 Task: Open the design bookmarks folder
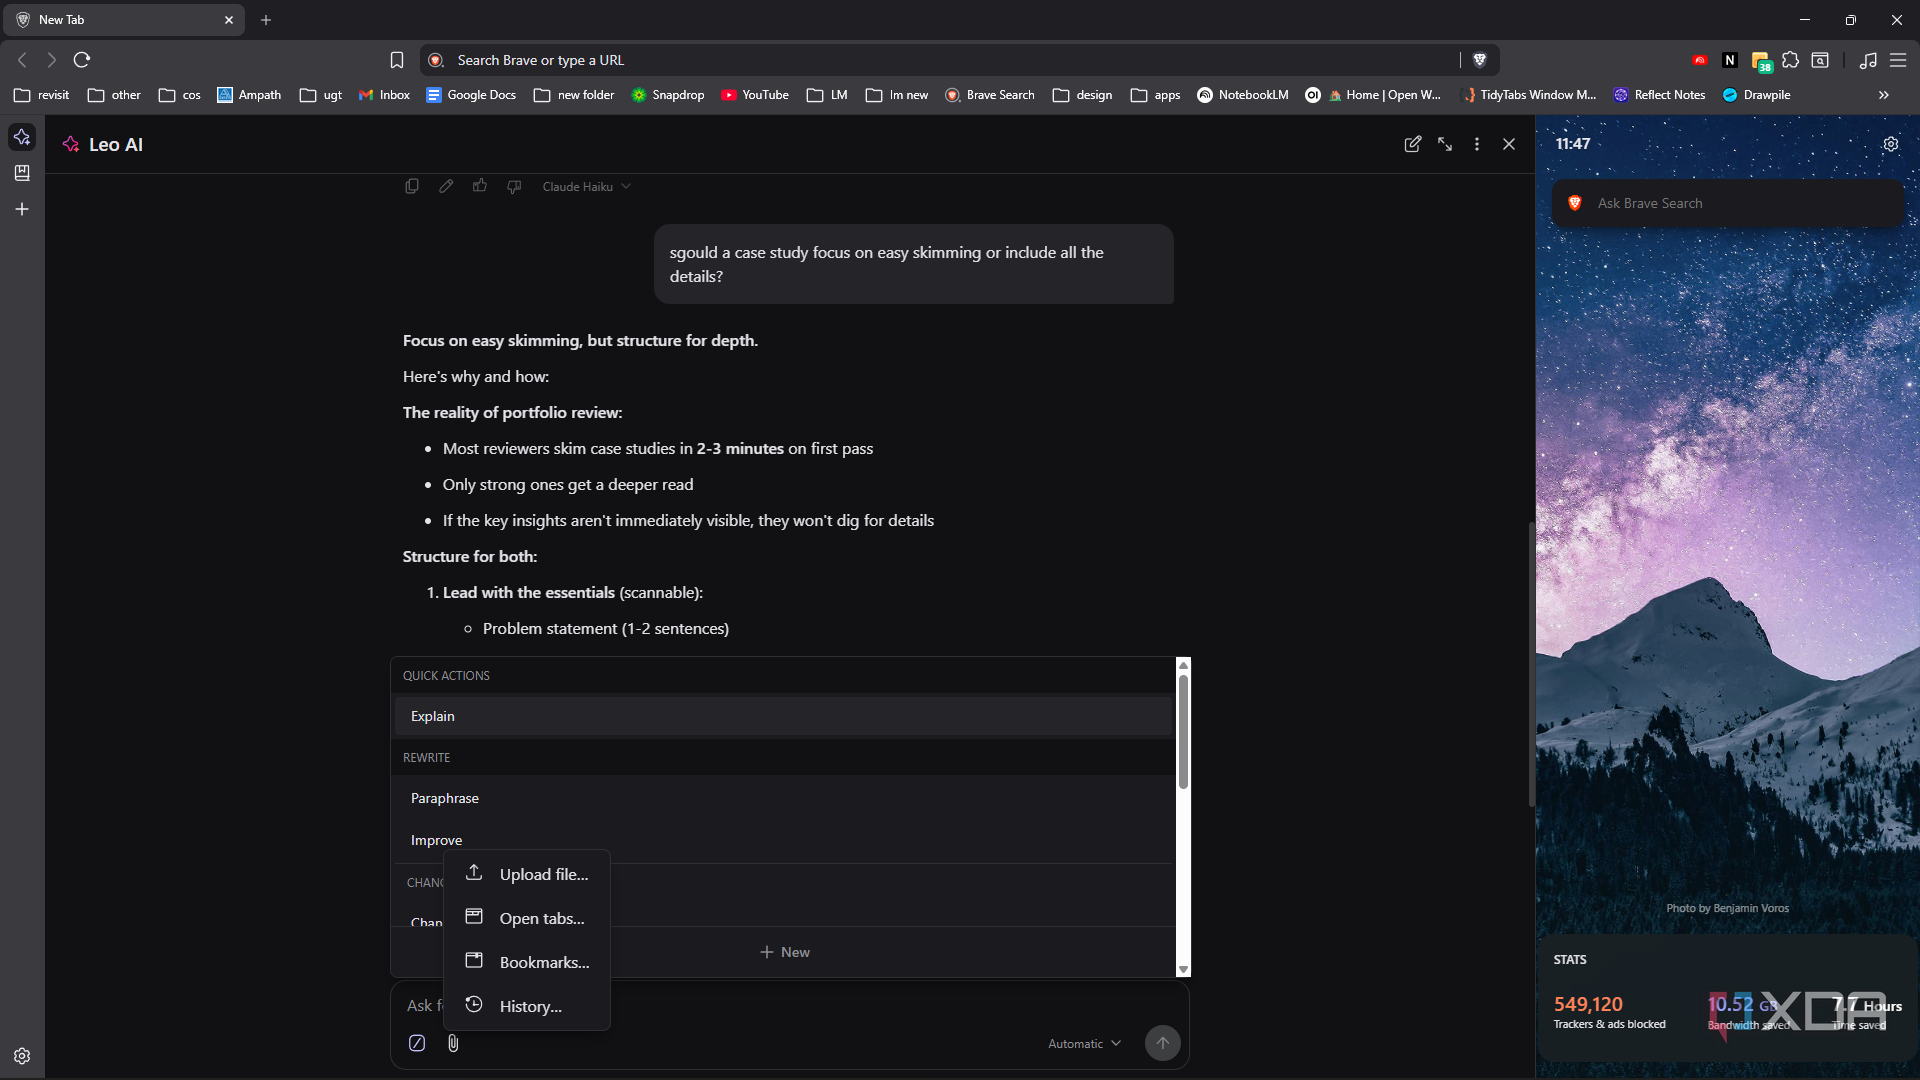click(x=1083, y=95)
